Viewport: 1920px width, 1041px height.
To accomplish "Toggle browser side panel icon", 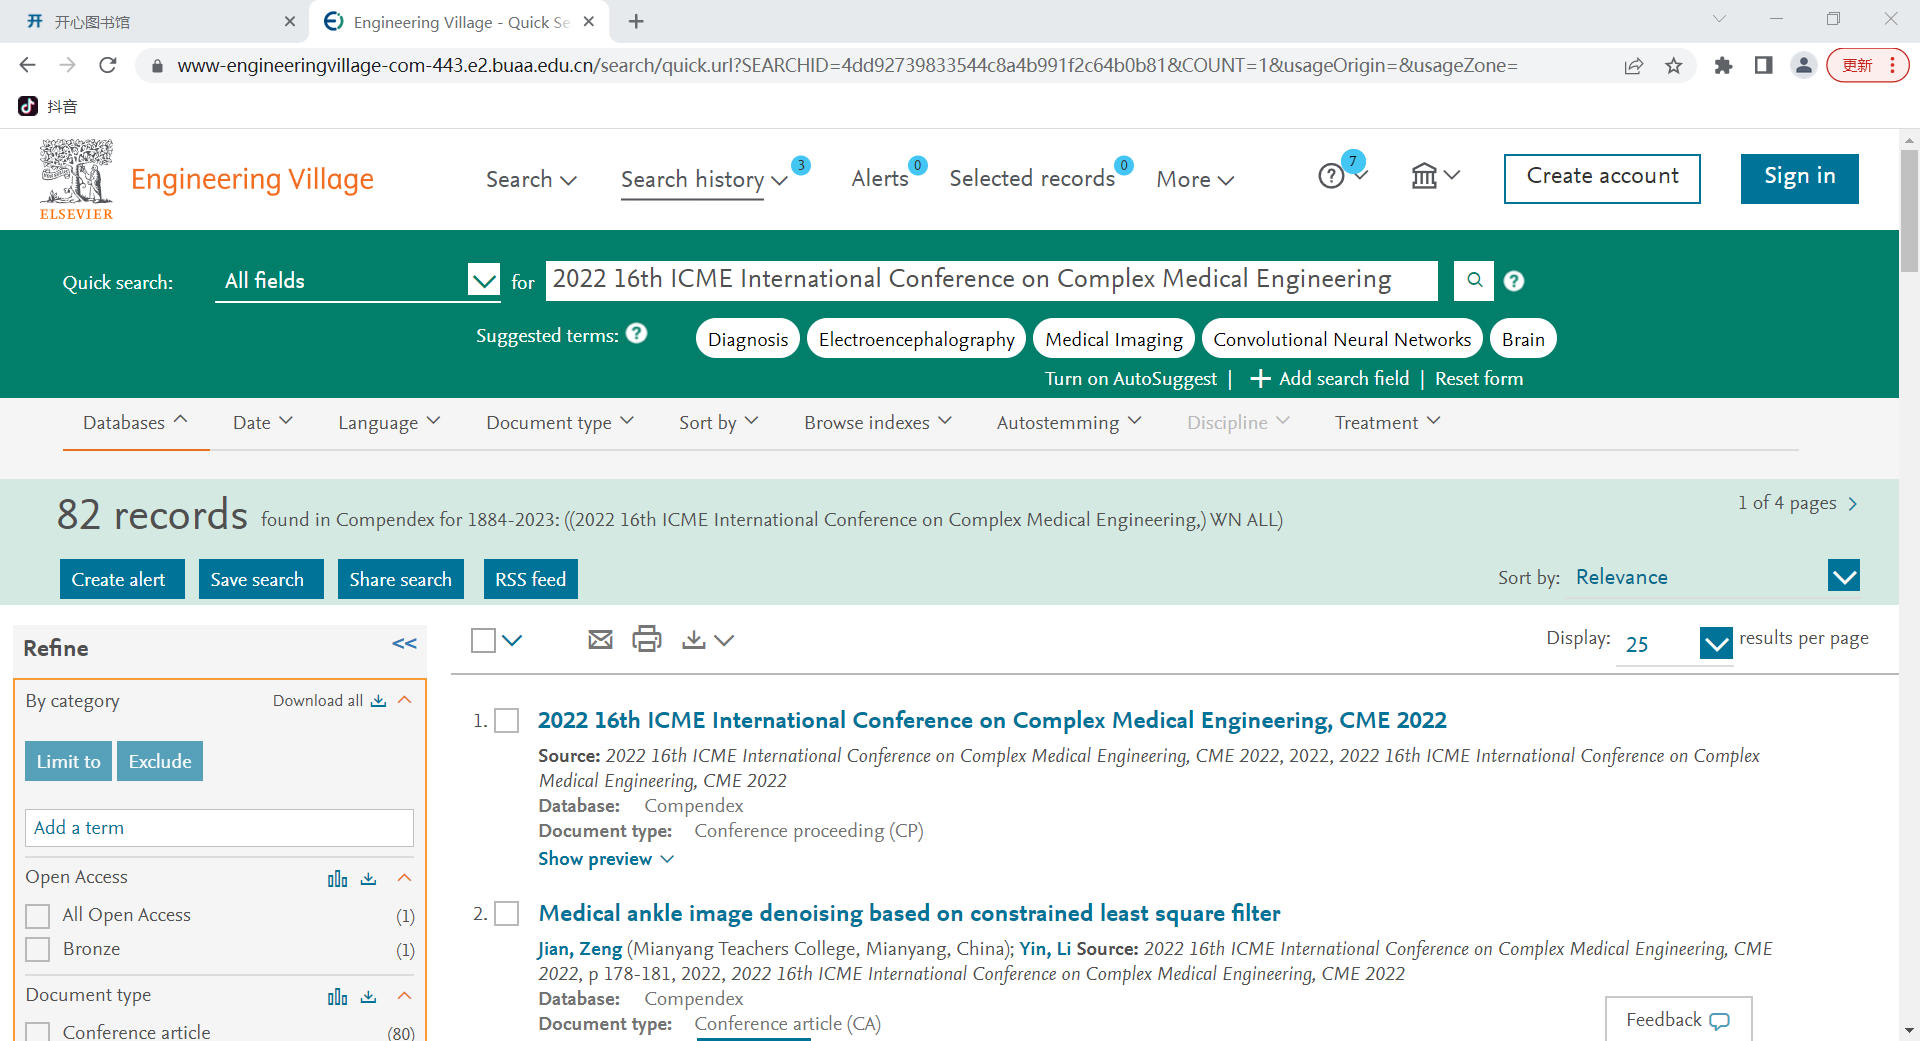I will pos(1764,65).
